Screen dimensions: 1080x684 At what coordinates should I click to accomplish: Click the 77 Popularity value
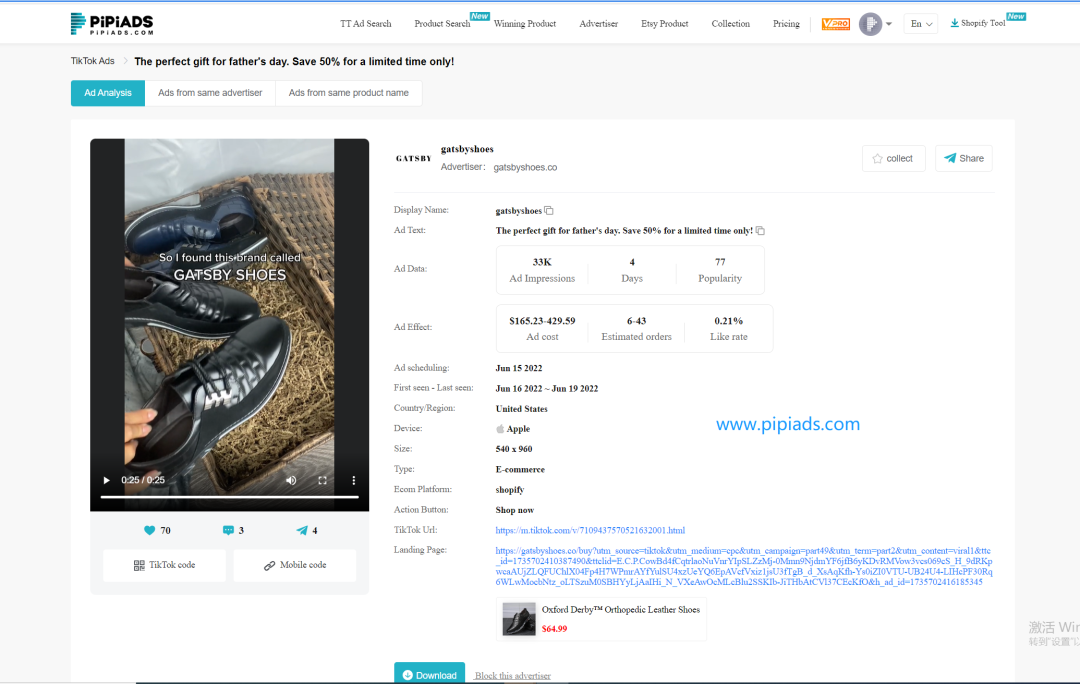tap(720, 262)
